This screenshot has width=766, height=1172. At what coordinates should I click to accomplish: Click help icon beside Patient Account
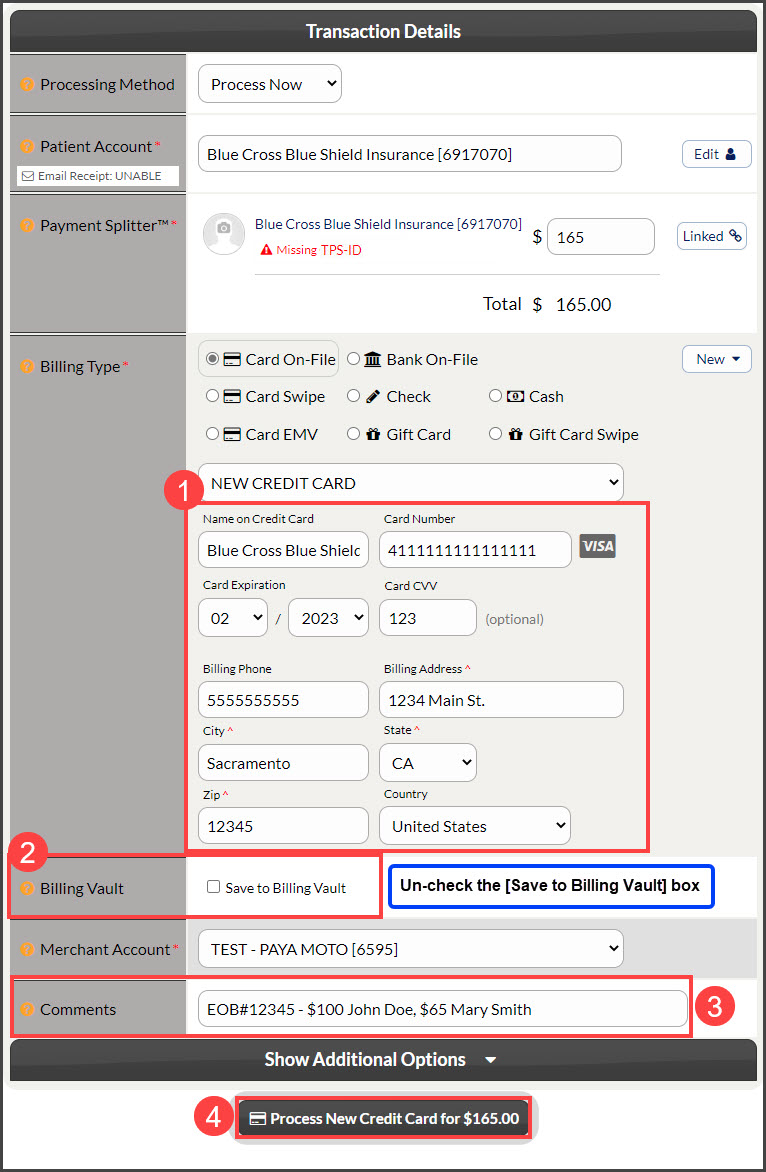tap(28, 147)
